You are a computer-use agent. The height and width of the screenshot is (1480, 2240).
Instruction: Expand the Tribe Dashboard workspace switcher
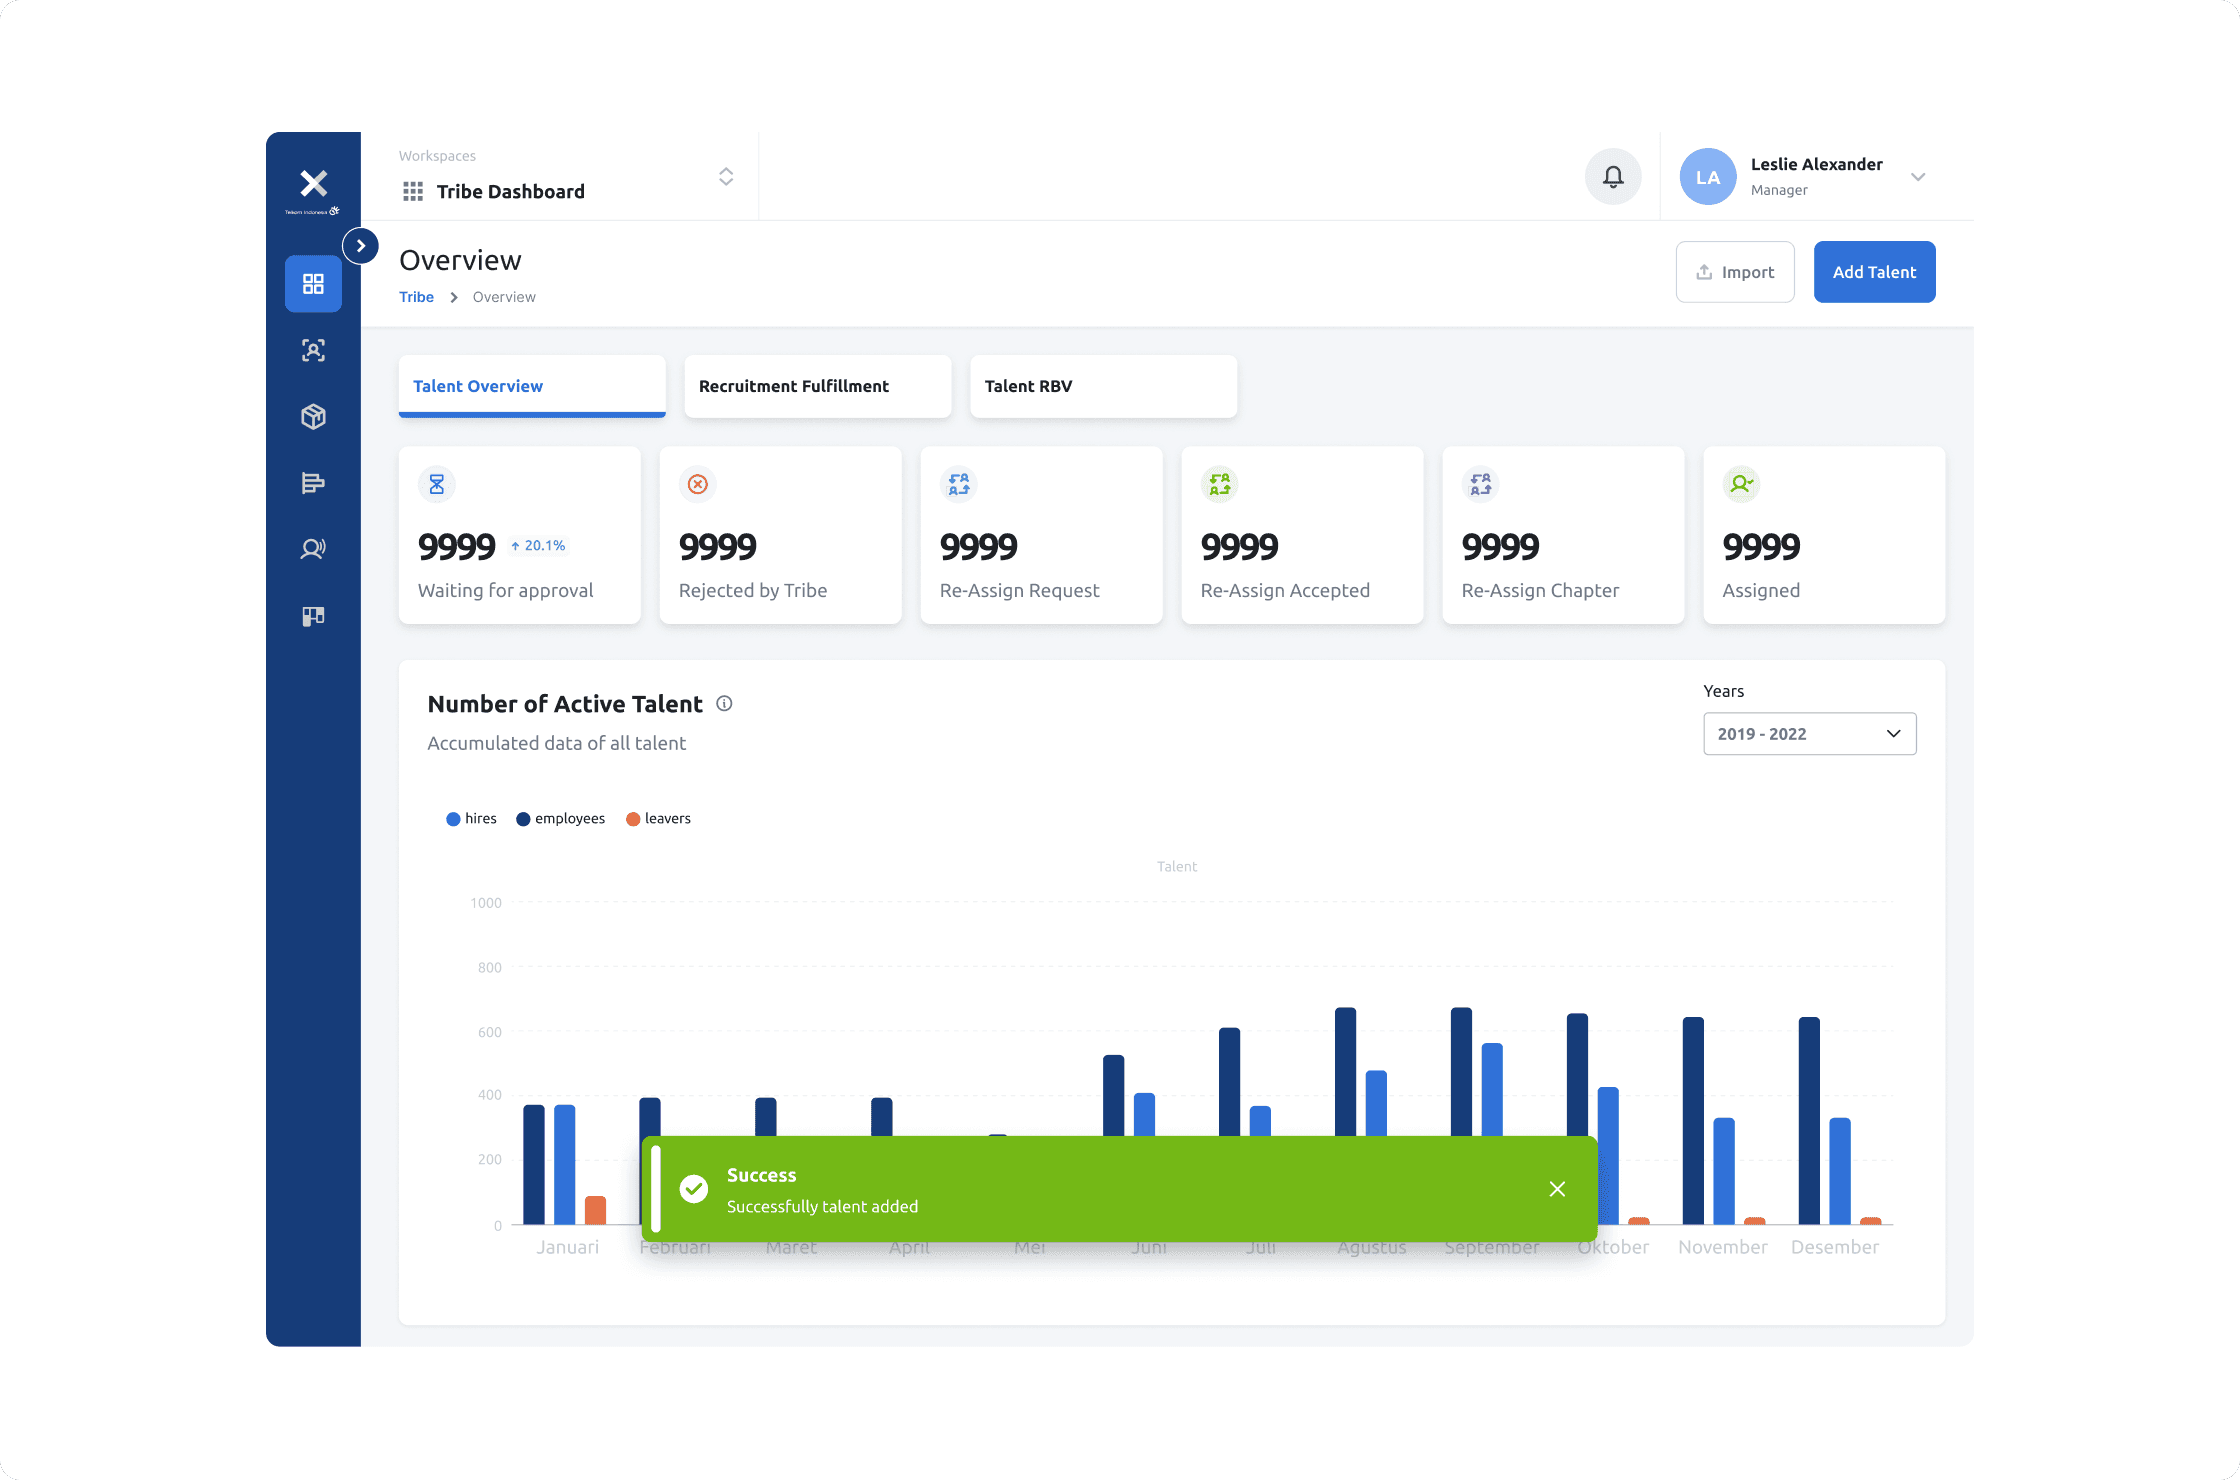(726, 177)
